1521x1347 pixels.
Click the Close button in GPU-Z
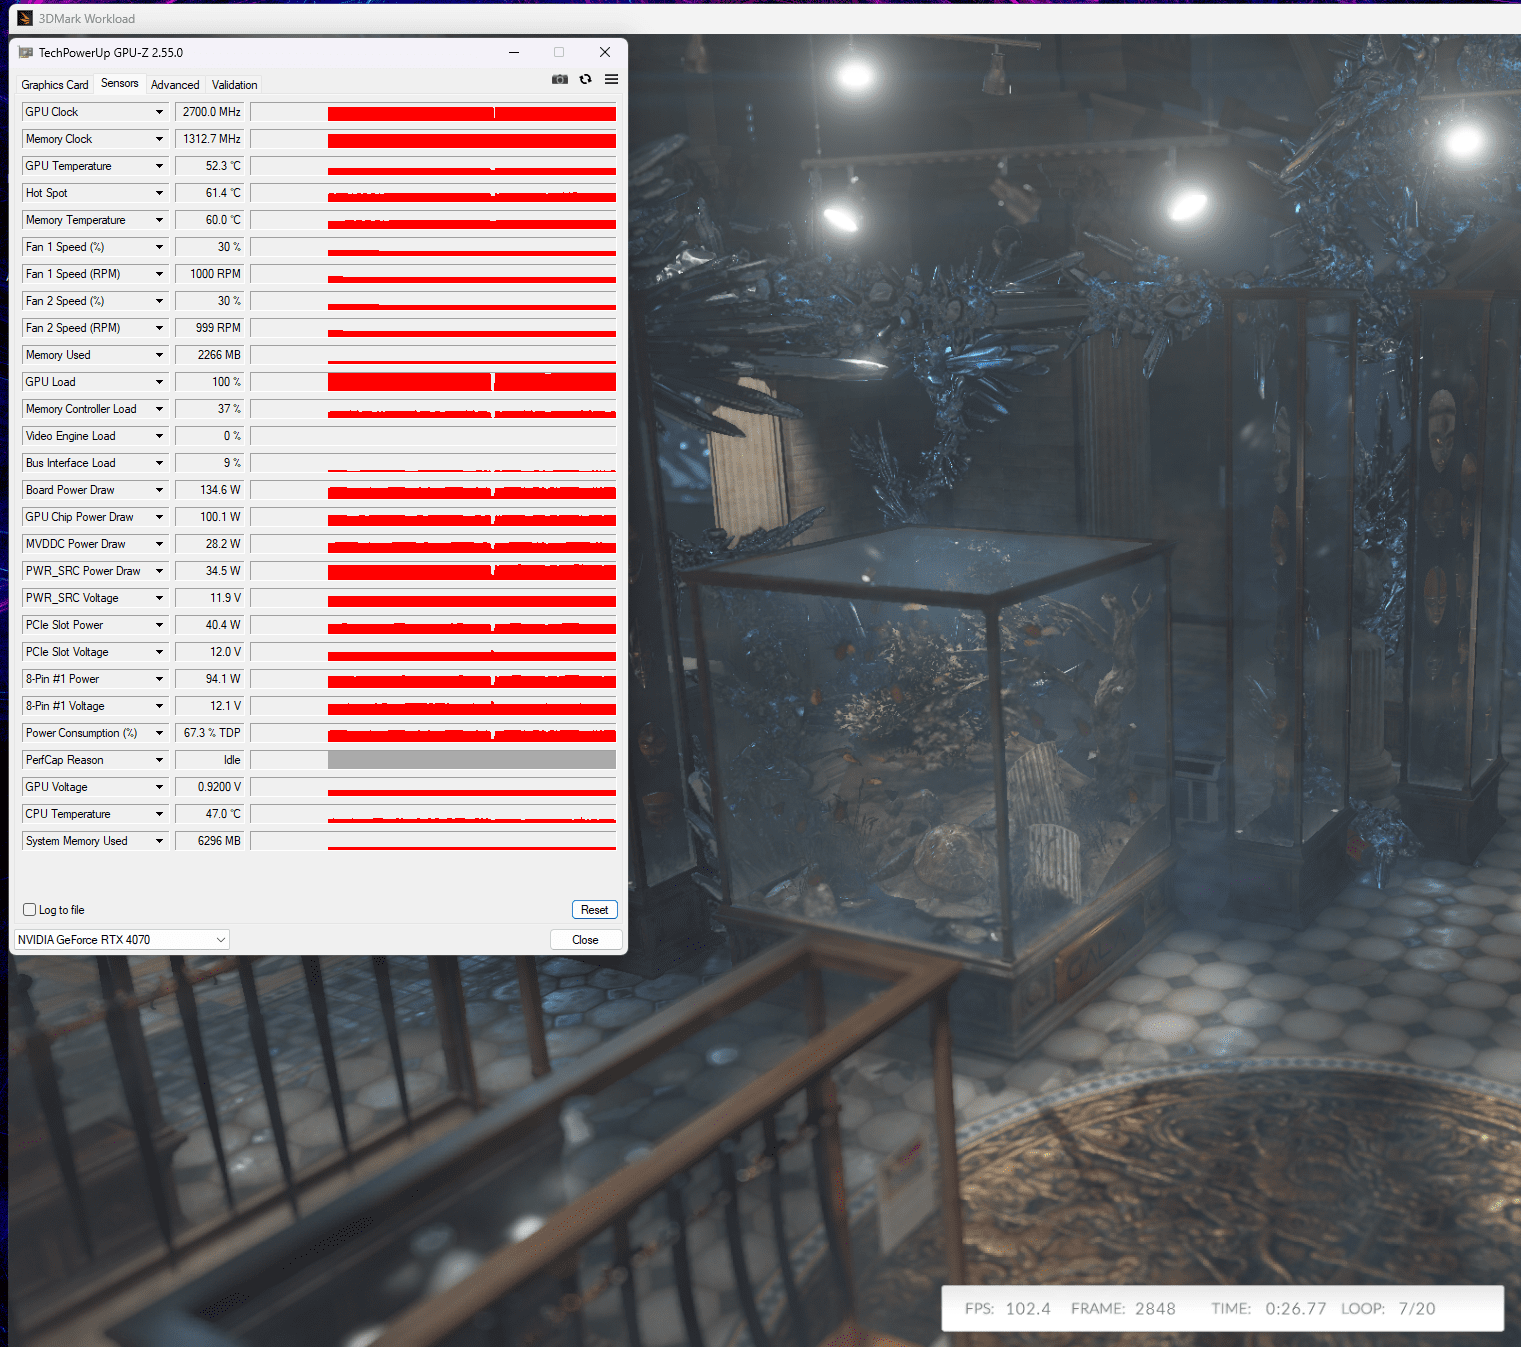coord(586,940)
